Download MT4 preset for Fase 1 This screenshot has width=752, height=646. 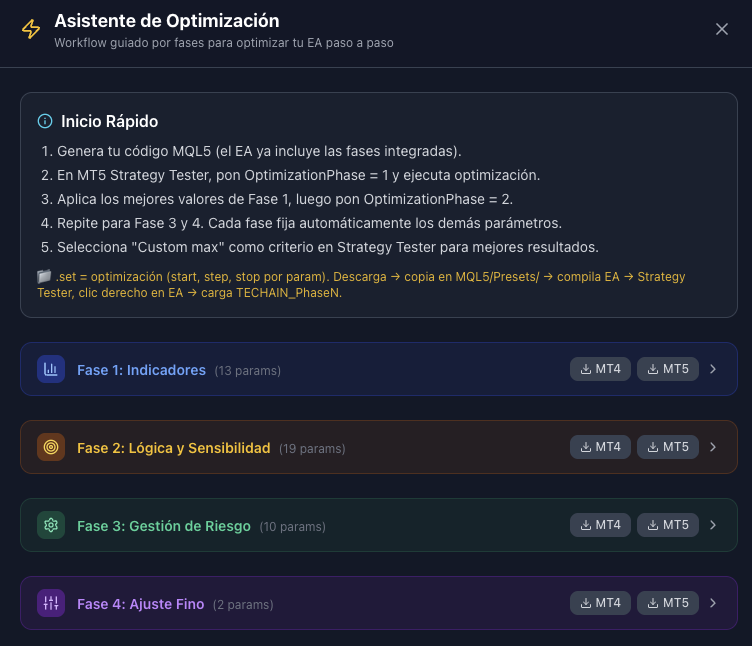click(600, 369)
